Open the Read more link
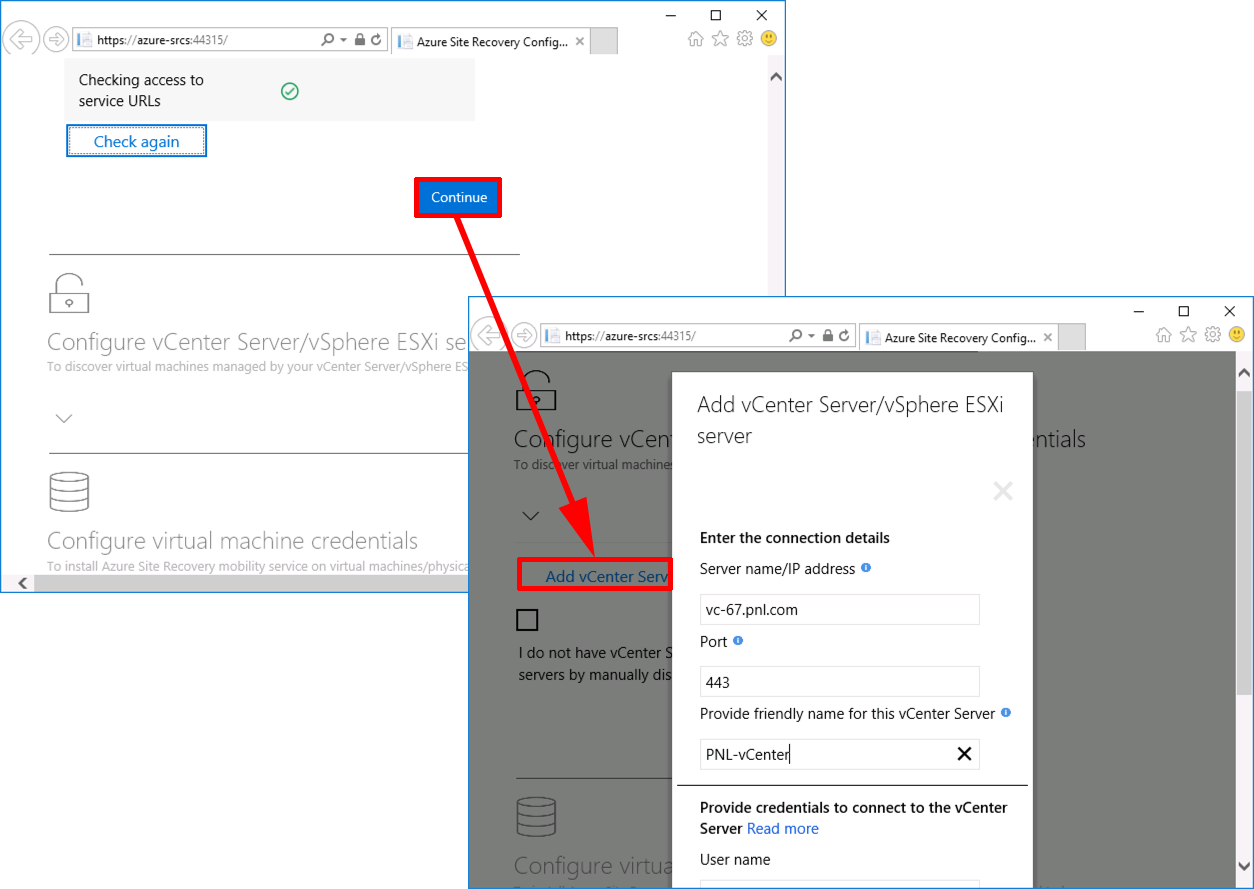Viewport: 1254px width, 889px height. pos(783,829)
